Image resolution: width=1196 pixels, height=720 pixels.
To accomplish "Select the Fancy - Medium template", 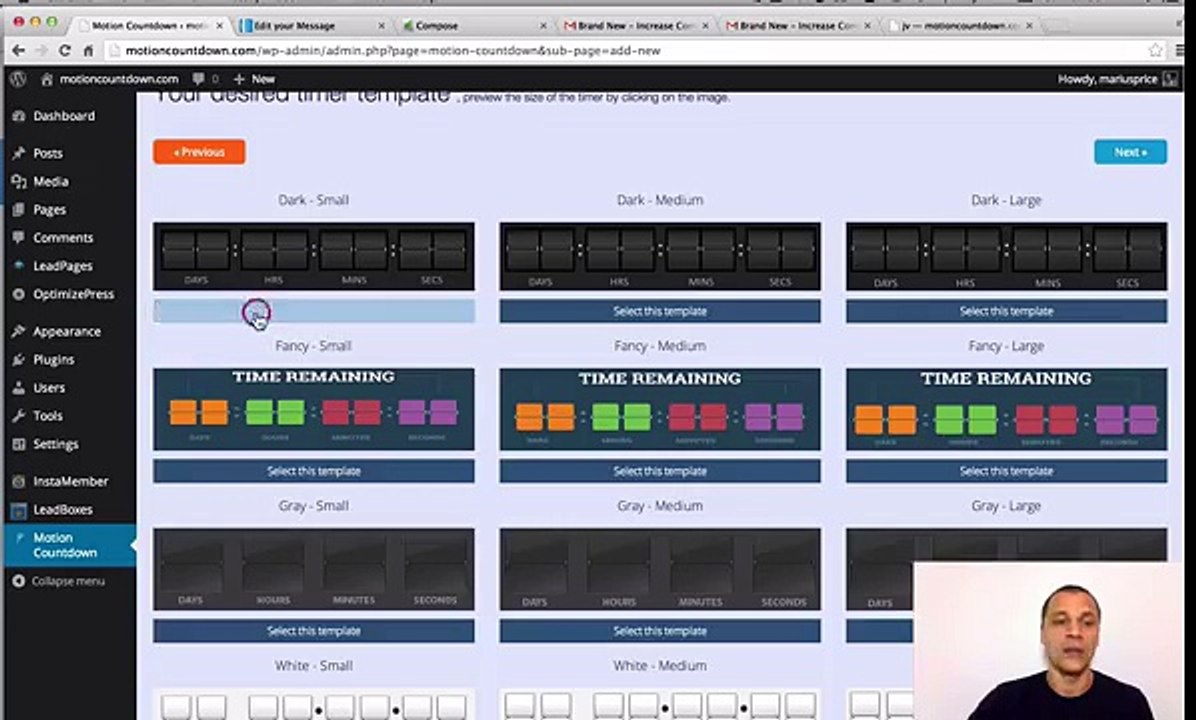I will point(660,471).
